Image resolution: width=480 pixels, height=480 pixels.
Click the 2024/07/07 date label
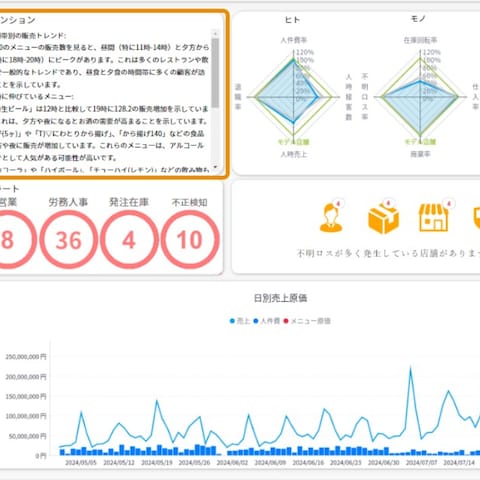pos(422,463)
